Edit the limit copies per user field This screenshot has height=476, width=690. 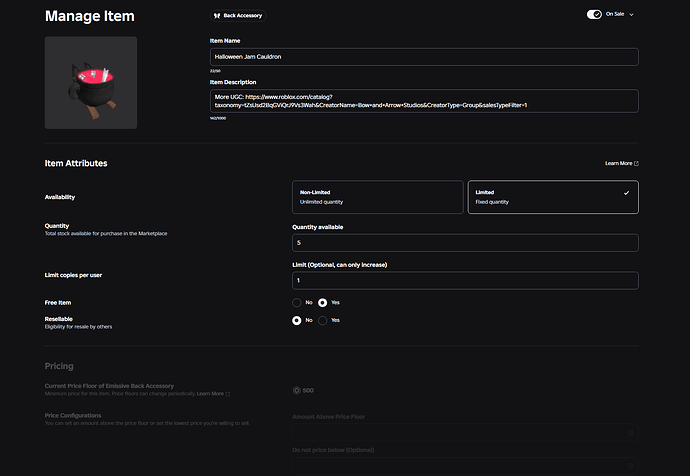pos(465,281)
